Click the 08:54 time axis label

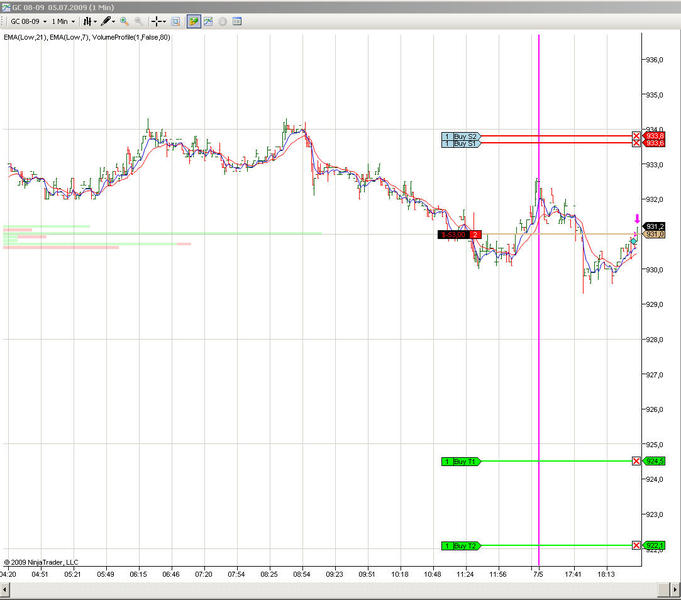tap(301, 574)
